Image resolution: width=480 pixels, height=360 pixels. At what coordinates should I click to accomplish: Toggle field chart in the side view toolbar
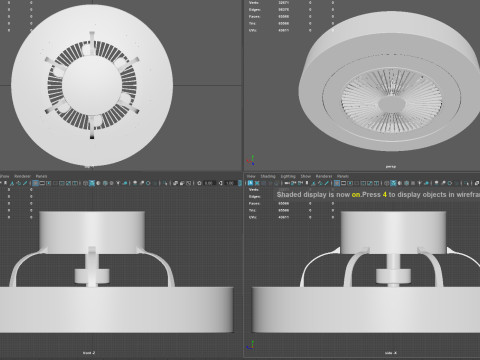(363, 183)
